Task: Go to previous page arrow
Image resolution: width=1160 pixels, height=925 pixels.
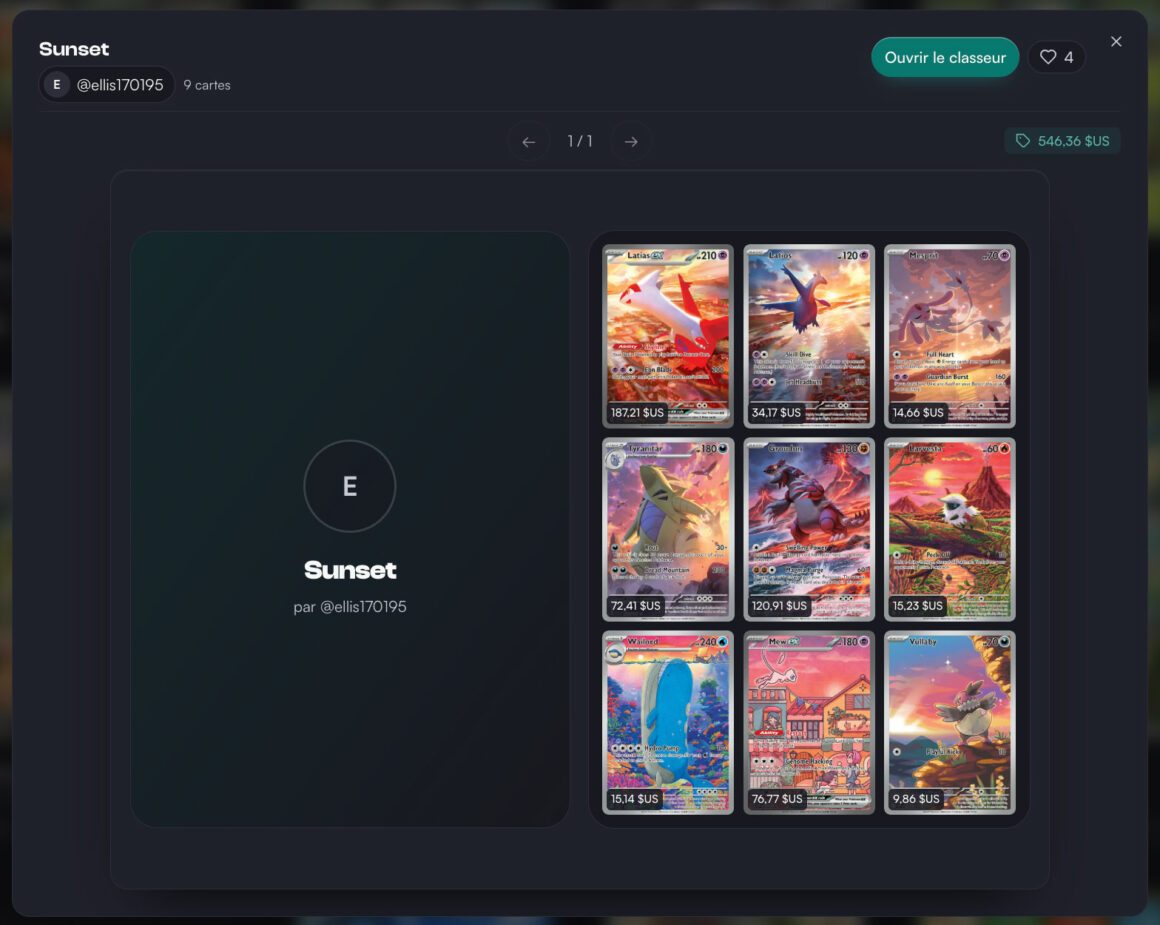Action: pos(528,141)
